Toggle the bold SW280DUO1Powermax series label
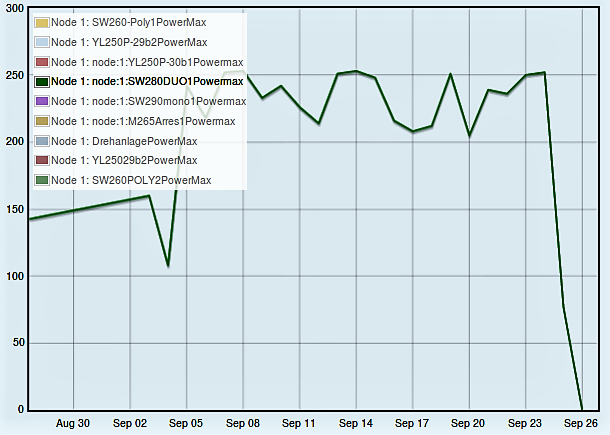The height and width of the screenshot is (435, 610). 146,82
